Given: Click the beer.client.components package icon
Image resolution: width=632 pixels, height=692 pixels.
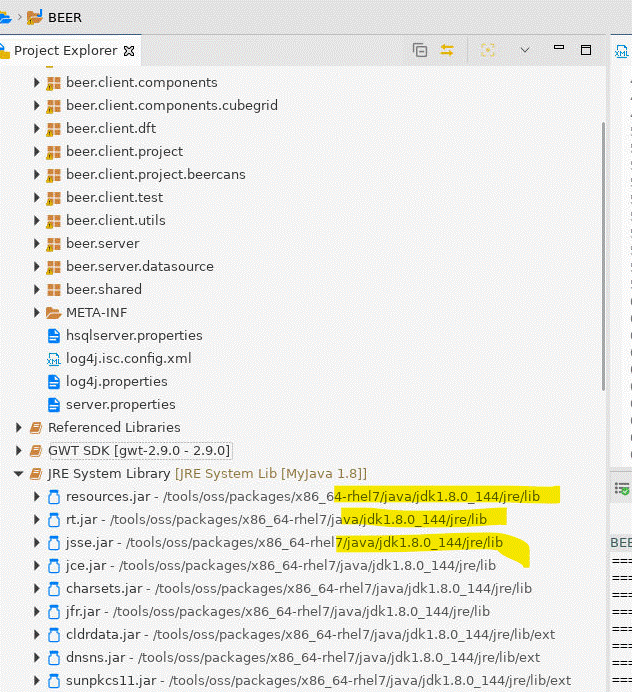Looking at the screenshot, I should click(x=53, y=83).
